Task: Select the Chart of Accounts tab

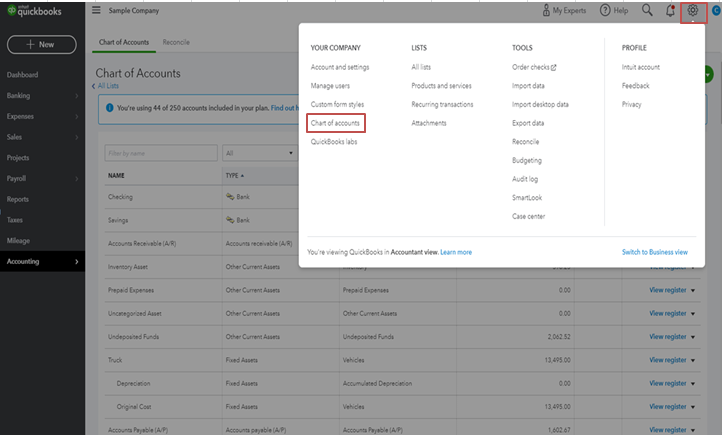Action: pyautogui.click(x=124, y=42)
